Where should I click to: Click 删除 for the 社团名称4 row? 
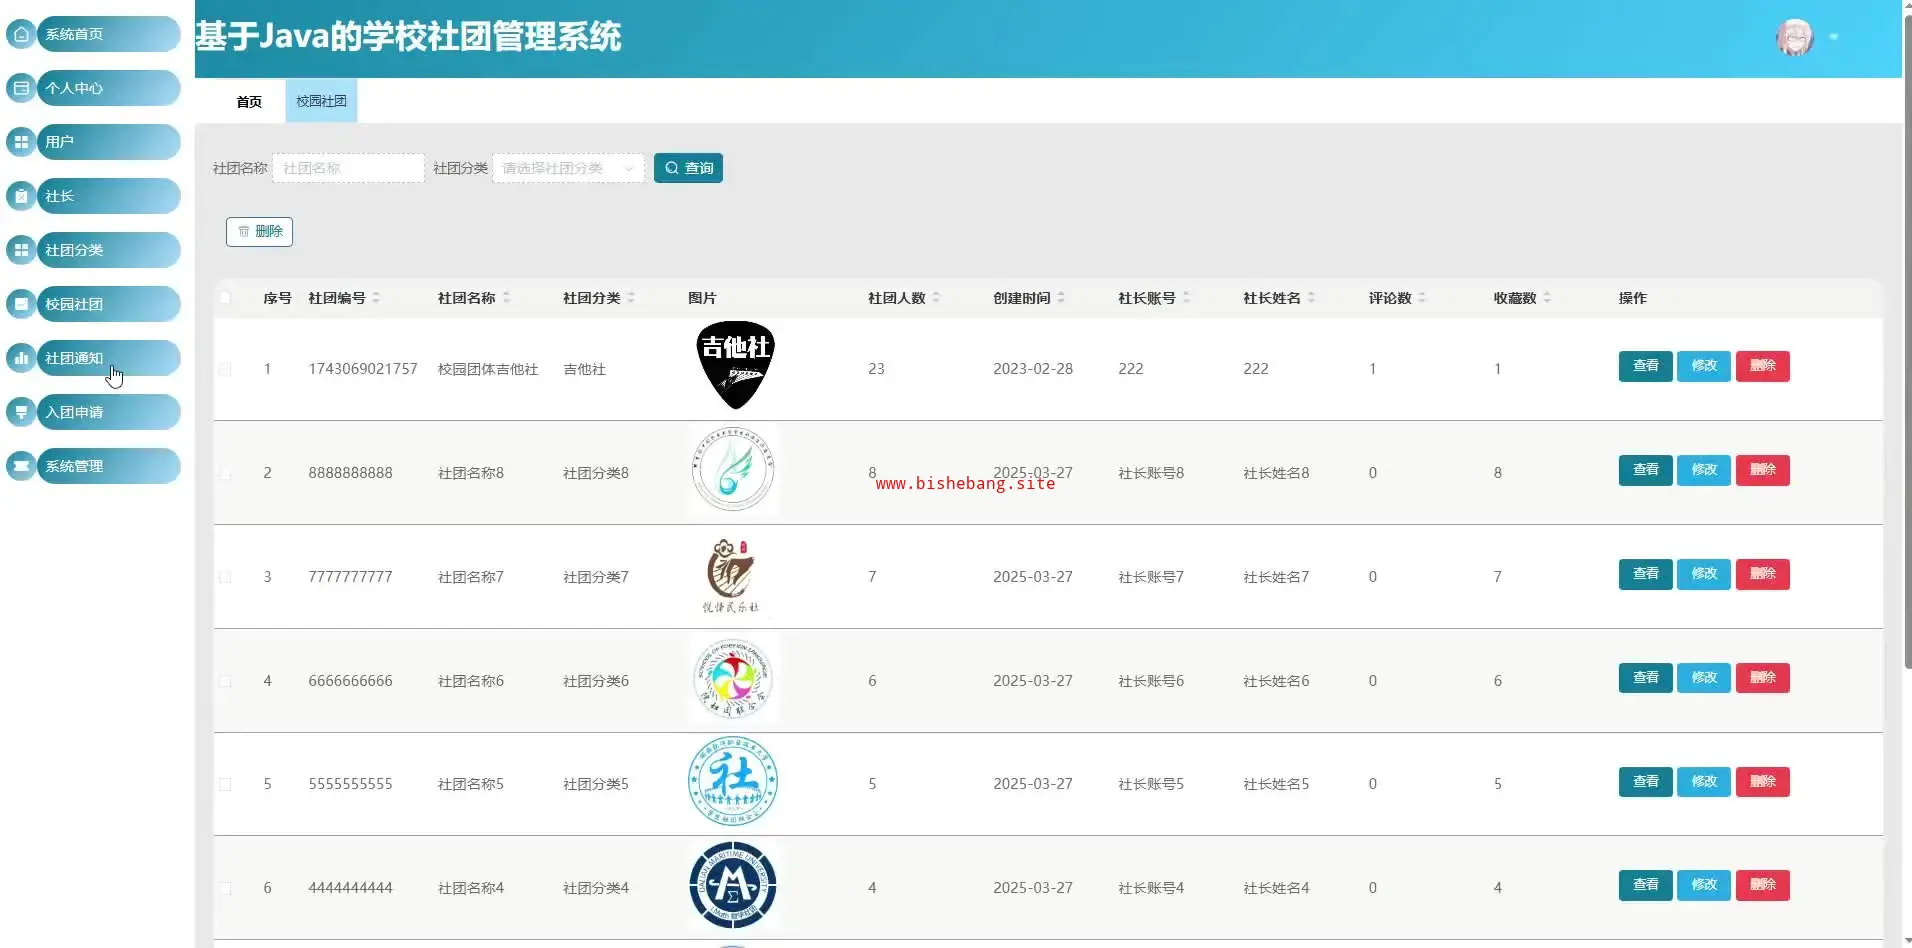point(1762,885)
